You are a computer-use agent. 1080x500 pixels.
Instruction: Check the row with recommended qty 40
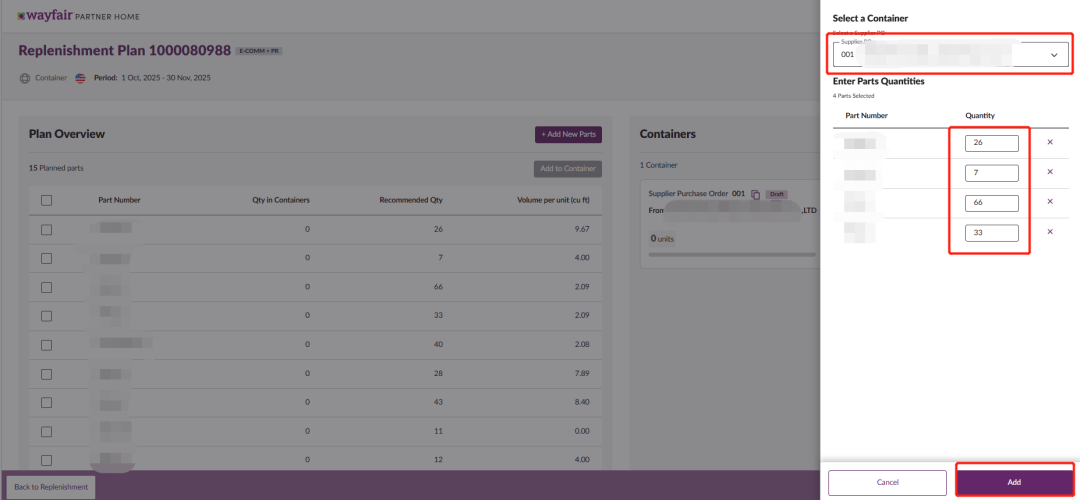pos(47,345)
